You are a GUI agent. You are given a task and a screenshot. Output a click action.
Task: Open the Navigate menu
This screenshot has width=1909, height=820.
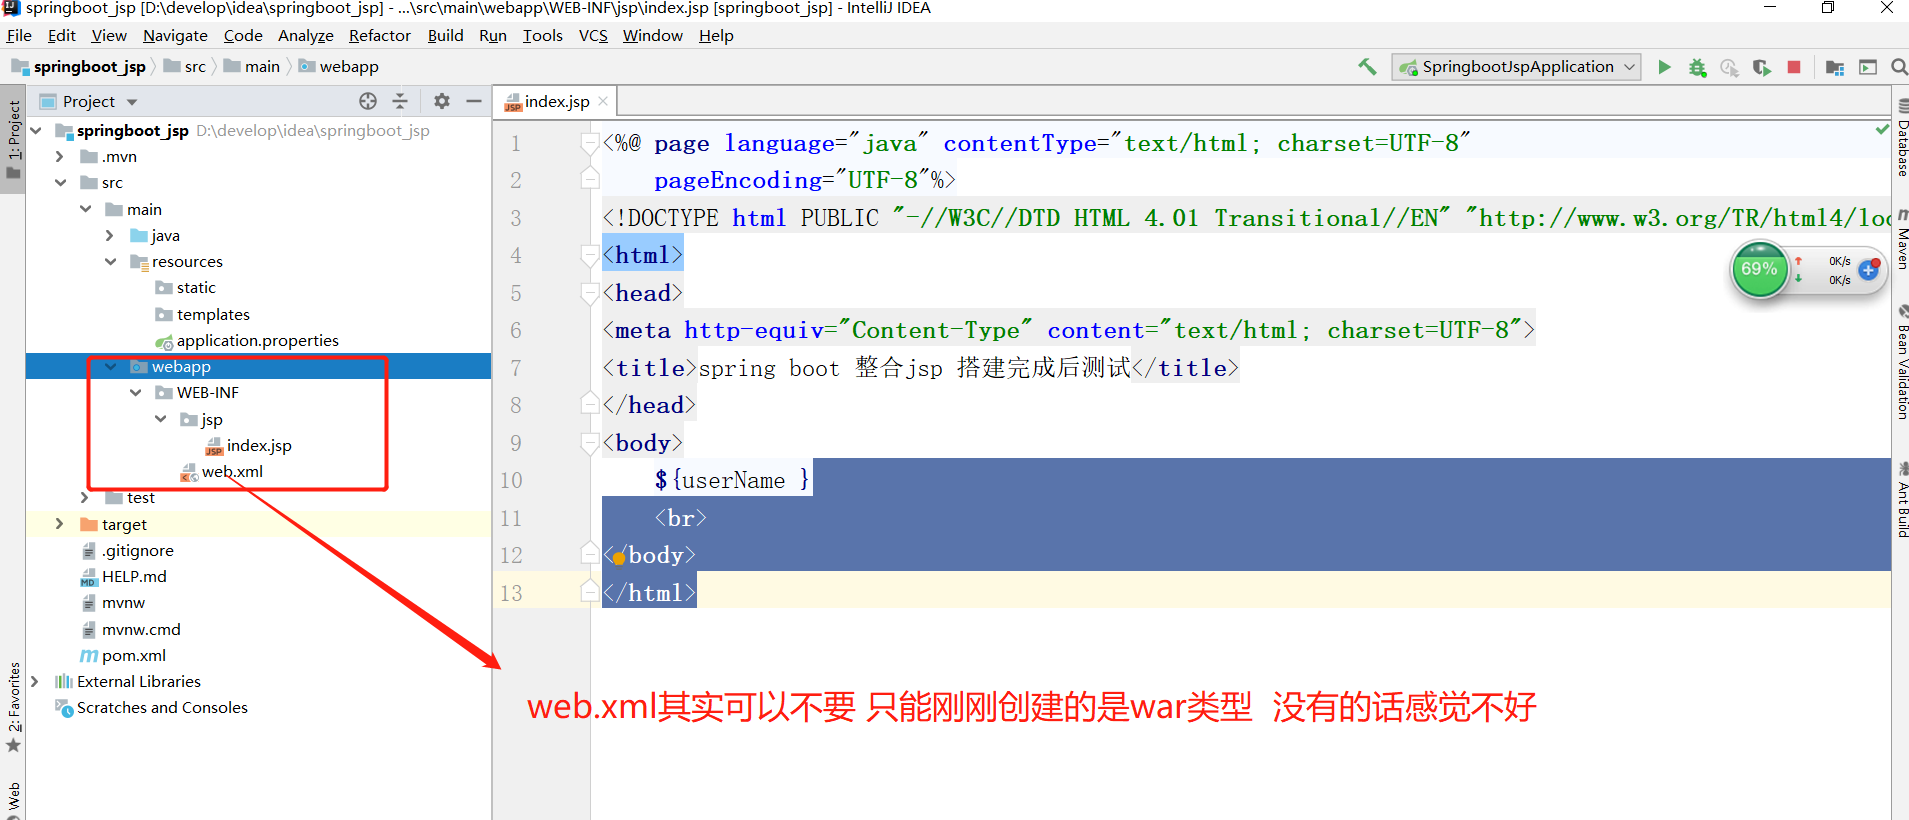click(x=175, y=35)
